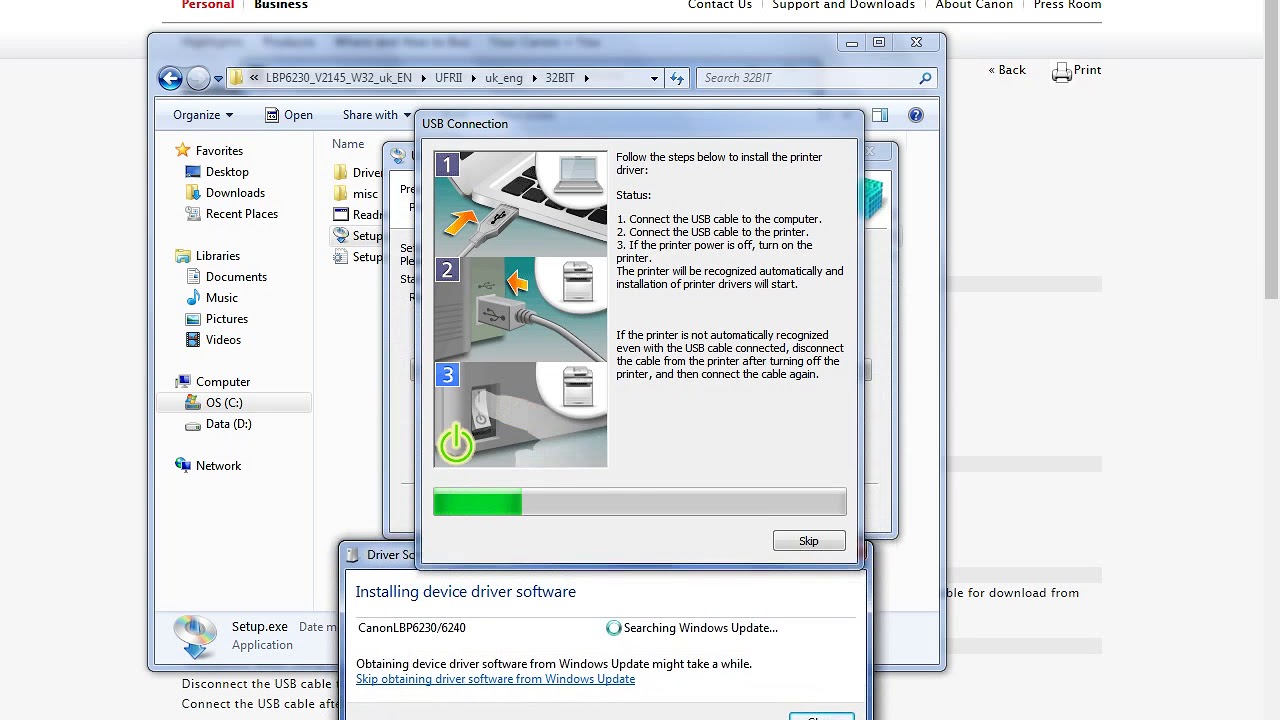Open the Music library
Viewport: 1280px width, 720px height.
click(x=221, y=298)
